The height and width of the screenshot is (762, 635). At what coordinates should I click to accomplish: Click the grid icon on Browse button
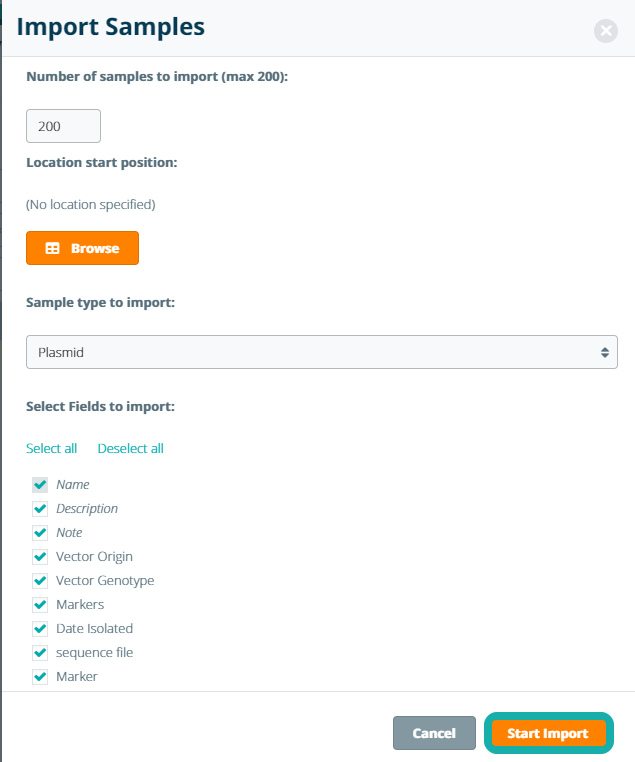tap(54, 249)
